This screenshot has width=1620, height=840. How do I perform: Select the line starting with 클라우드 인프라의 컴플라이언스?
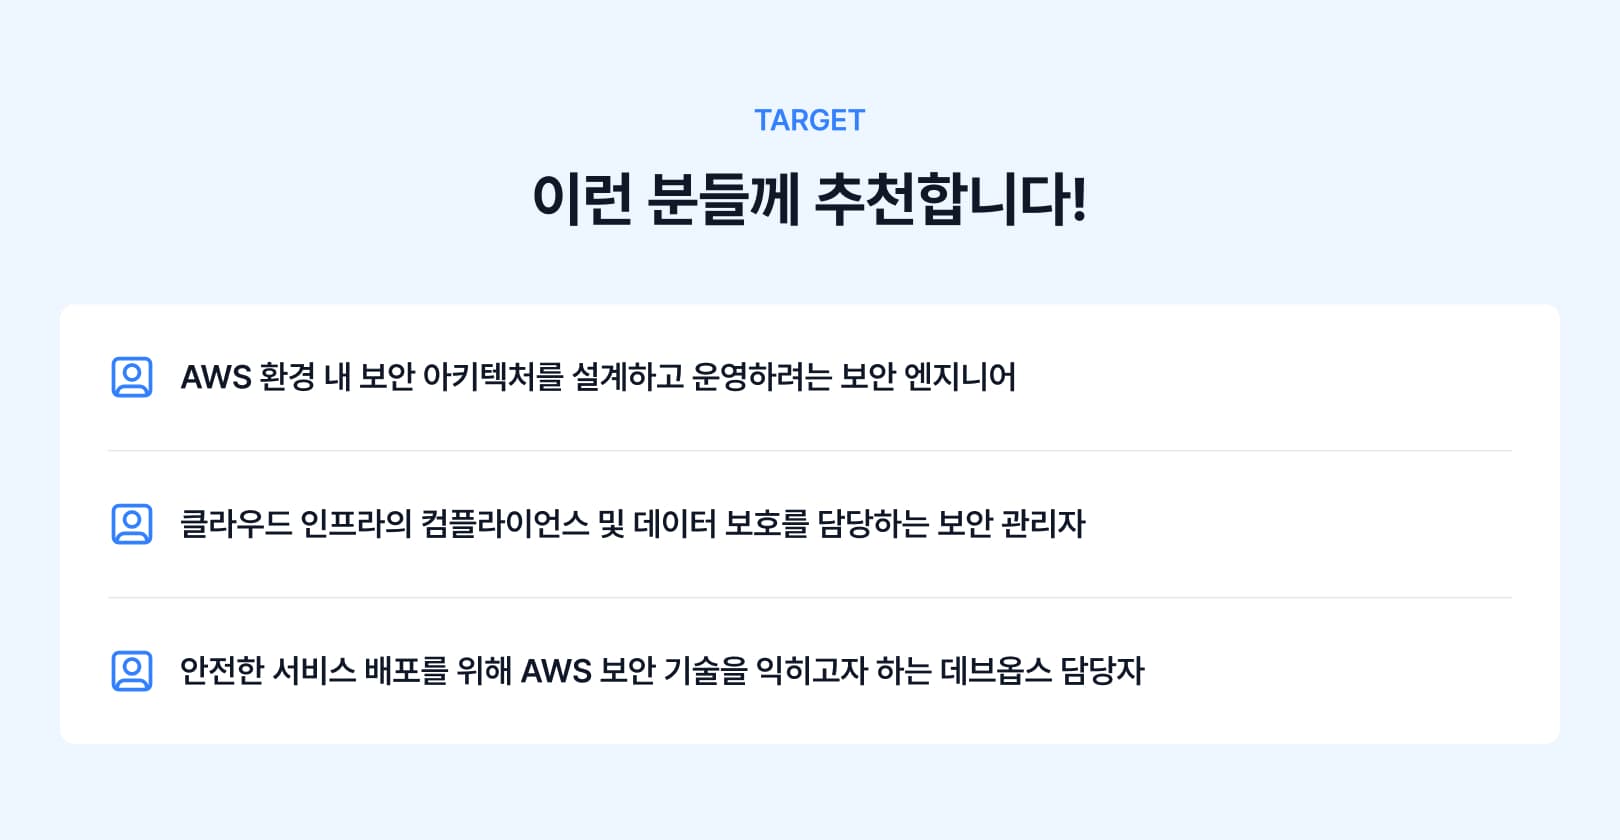tap(632, 524)
